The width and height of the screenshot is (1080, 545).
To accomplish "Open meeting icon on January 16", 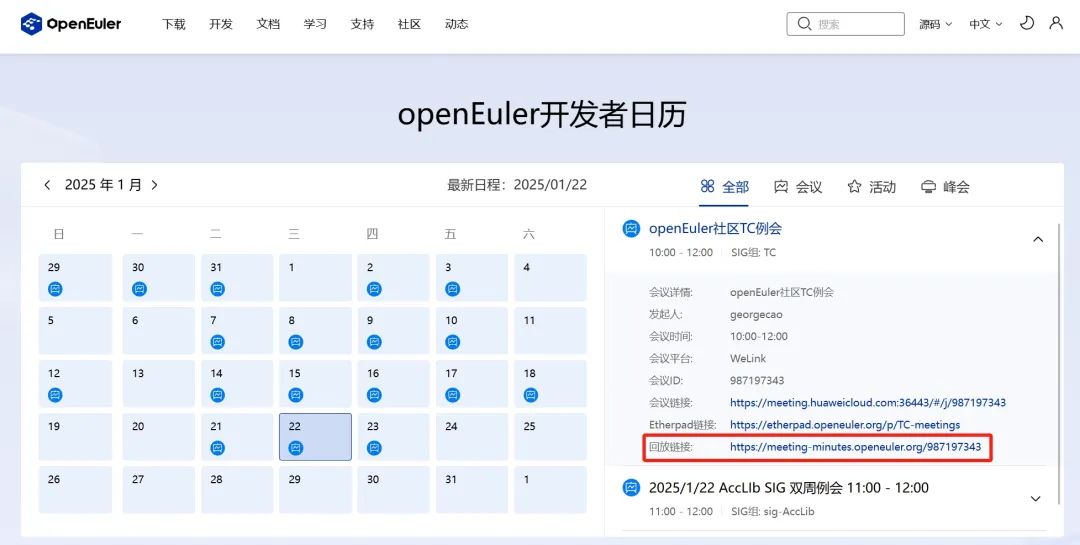I will [x=374, y=395].
